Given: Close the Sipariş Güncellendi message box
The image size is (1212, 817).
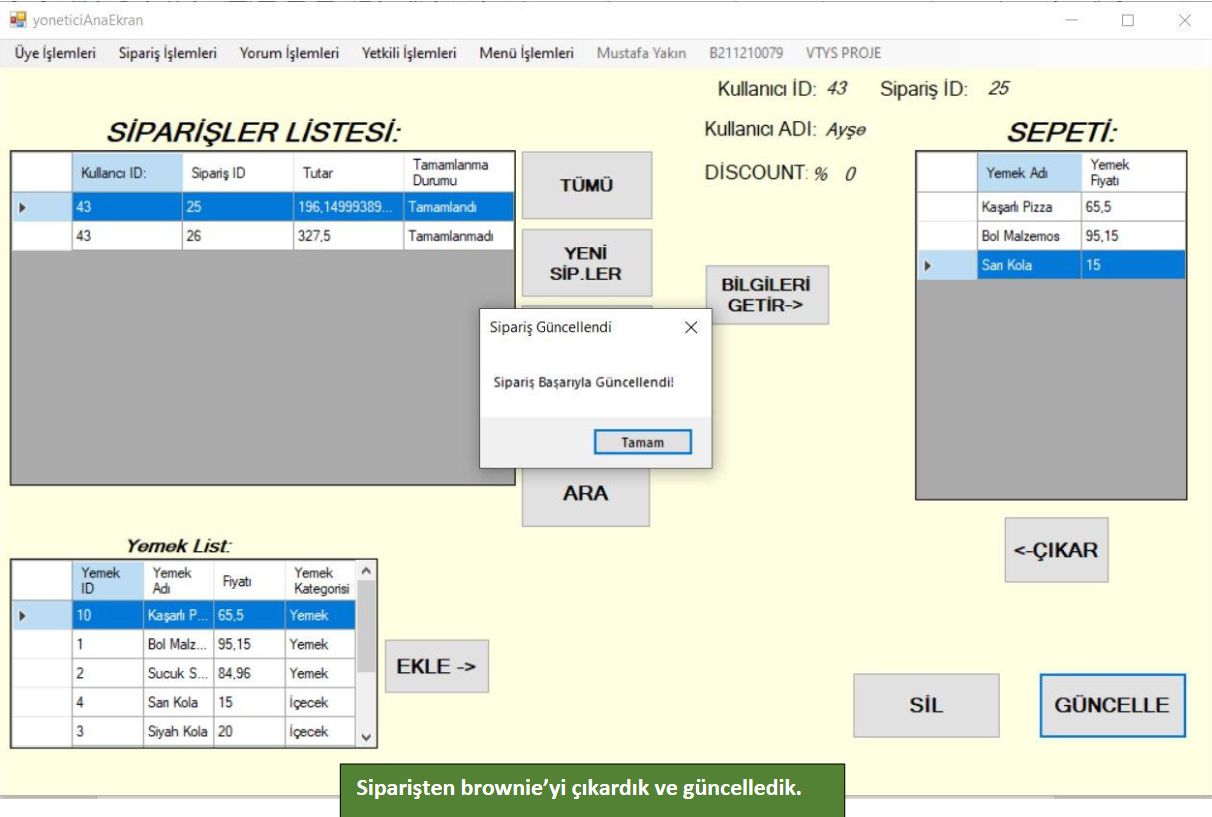Looking at the screenshot, I should (x=690, y=327).
